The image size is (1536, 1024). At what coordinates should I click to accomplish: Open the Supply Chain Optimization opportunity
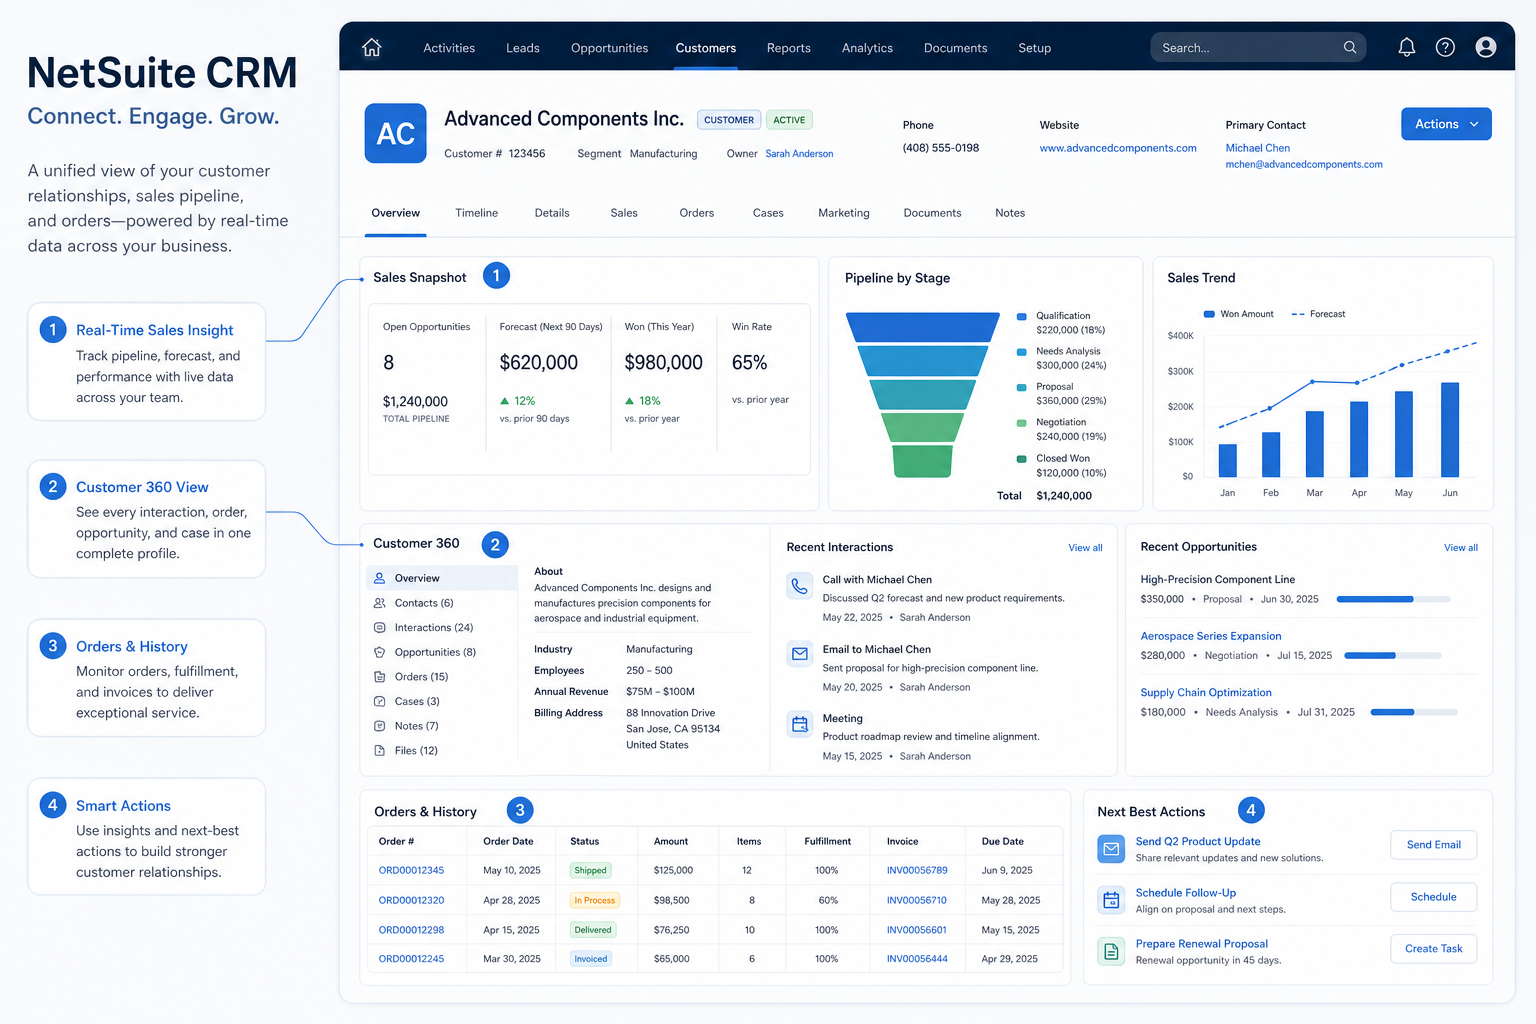1206,693
